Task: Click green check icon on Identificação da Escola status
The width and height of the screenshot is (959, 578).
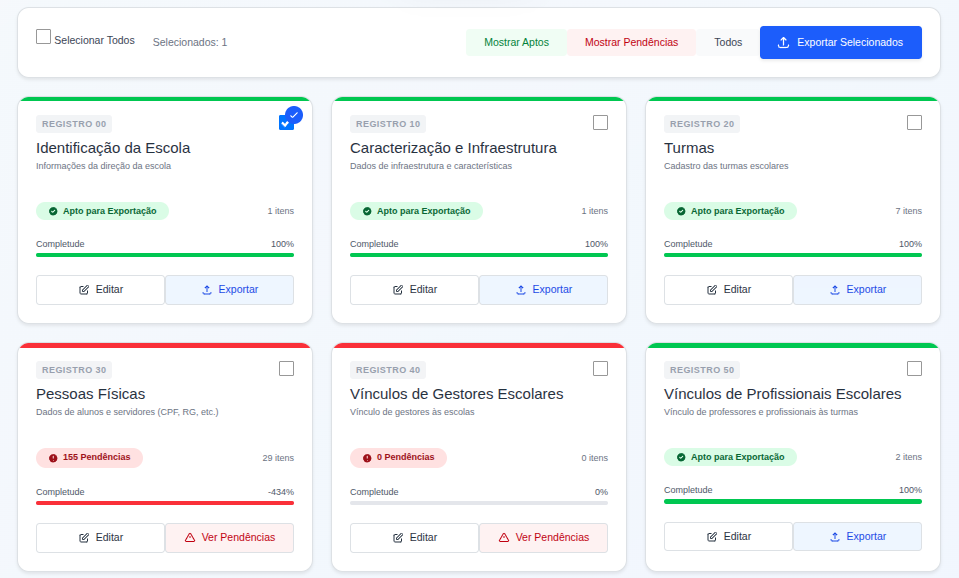Action: (x=53, y=212)
